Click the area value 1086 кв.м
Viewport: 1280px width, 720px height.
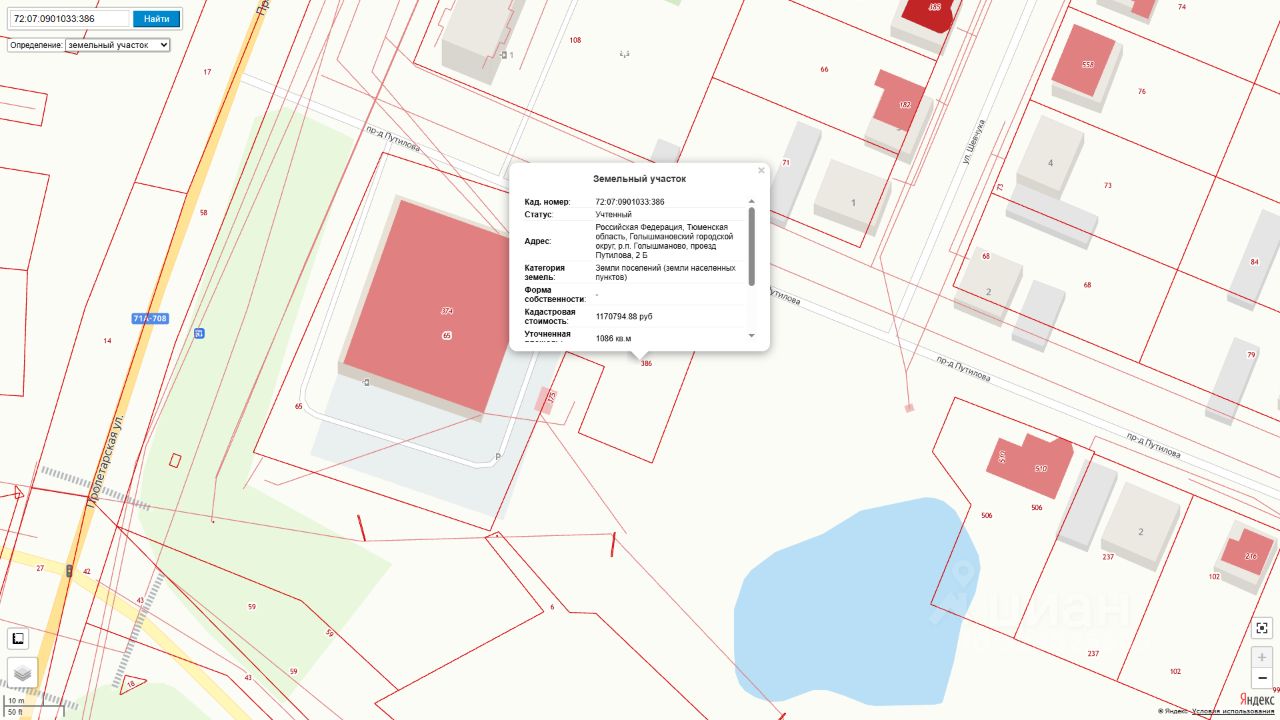click(613, 338)
